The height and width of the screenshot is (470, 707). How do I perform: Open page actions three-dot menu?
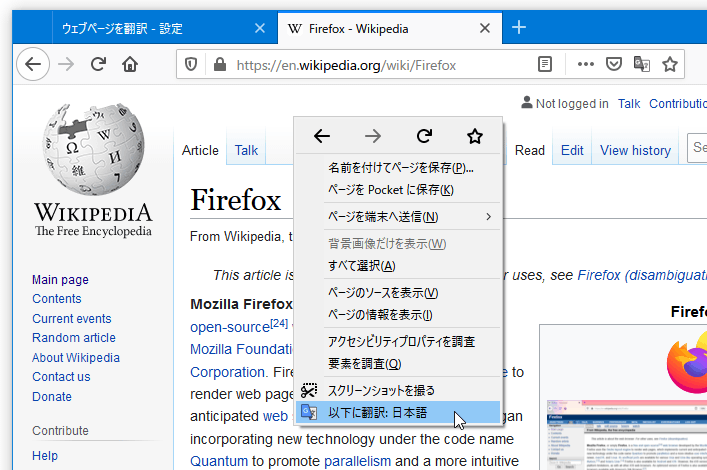click(x=585, y=65)
